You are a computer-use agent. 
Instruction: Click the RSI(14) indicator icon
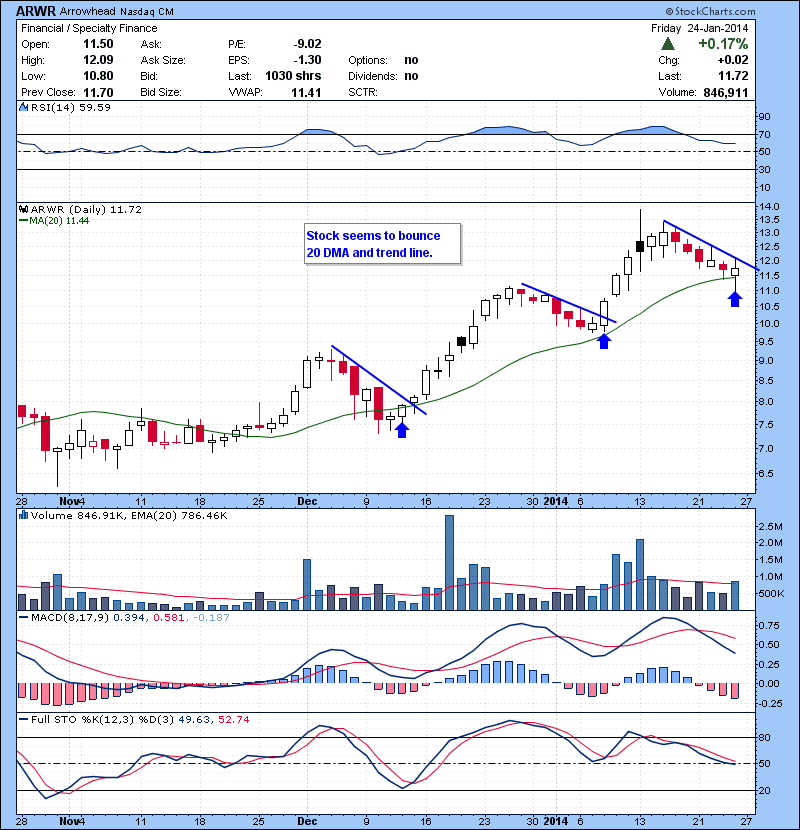click(23, 107)
